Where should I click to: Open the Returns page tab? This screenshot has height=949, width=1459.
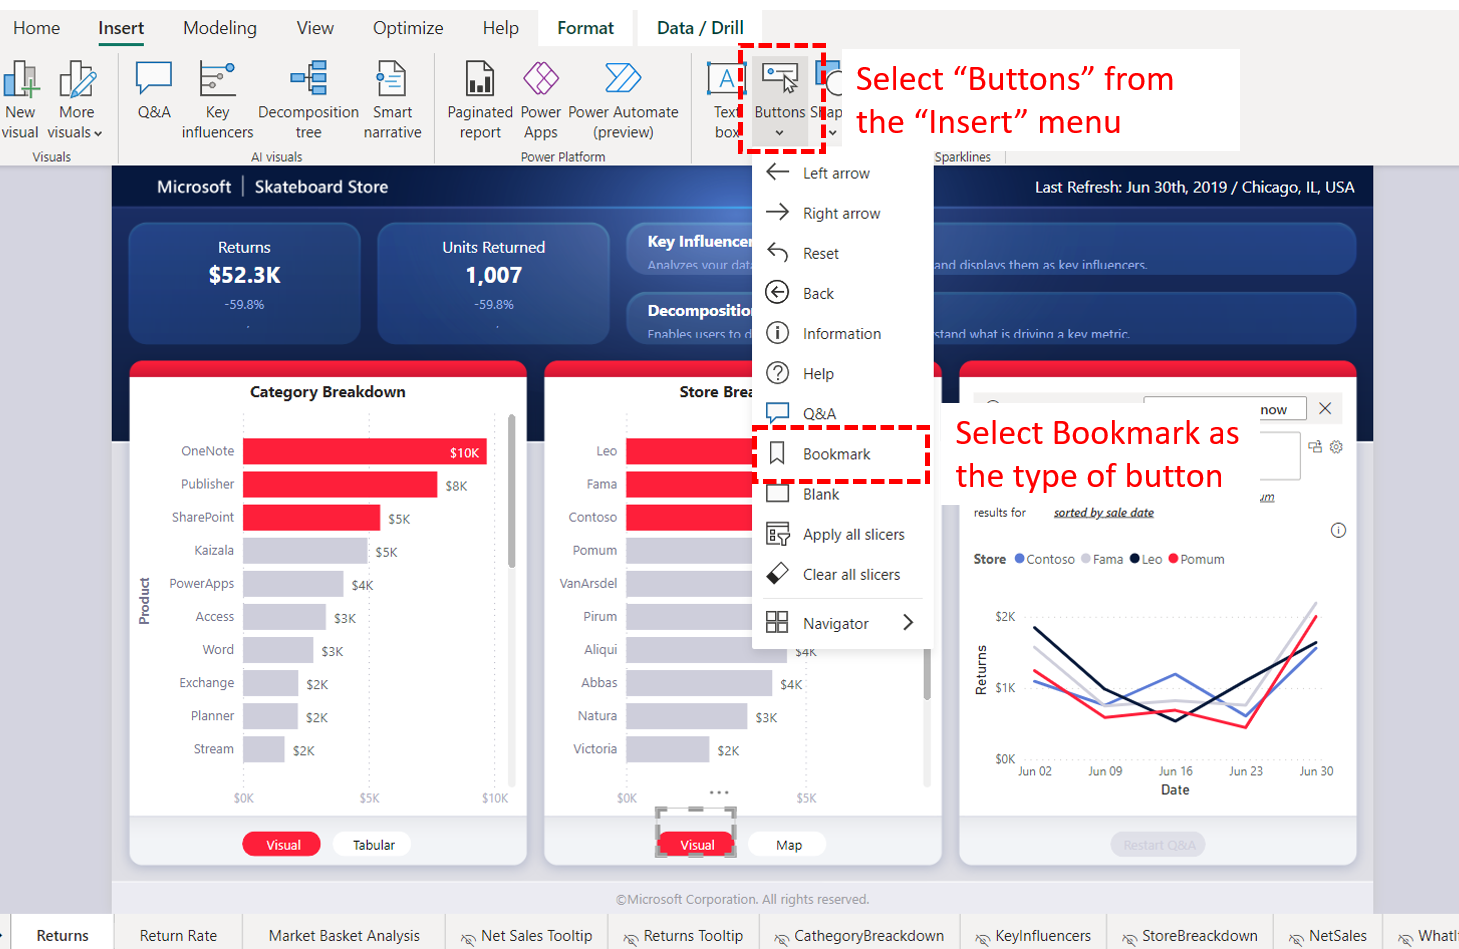pos(62,936)
